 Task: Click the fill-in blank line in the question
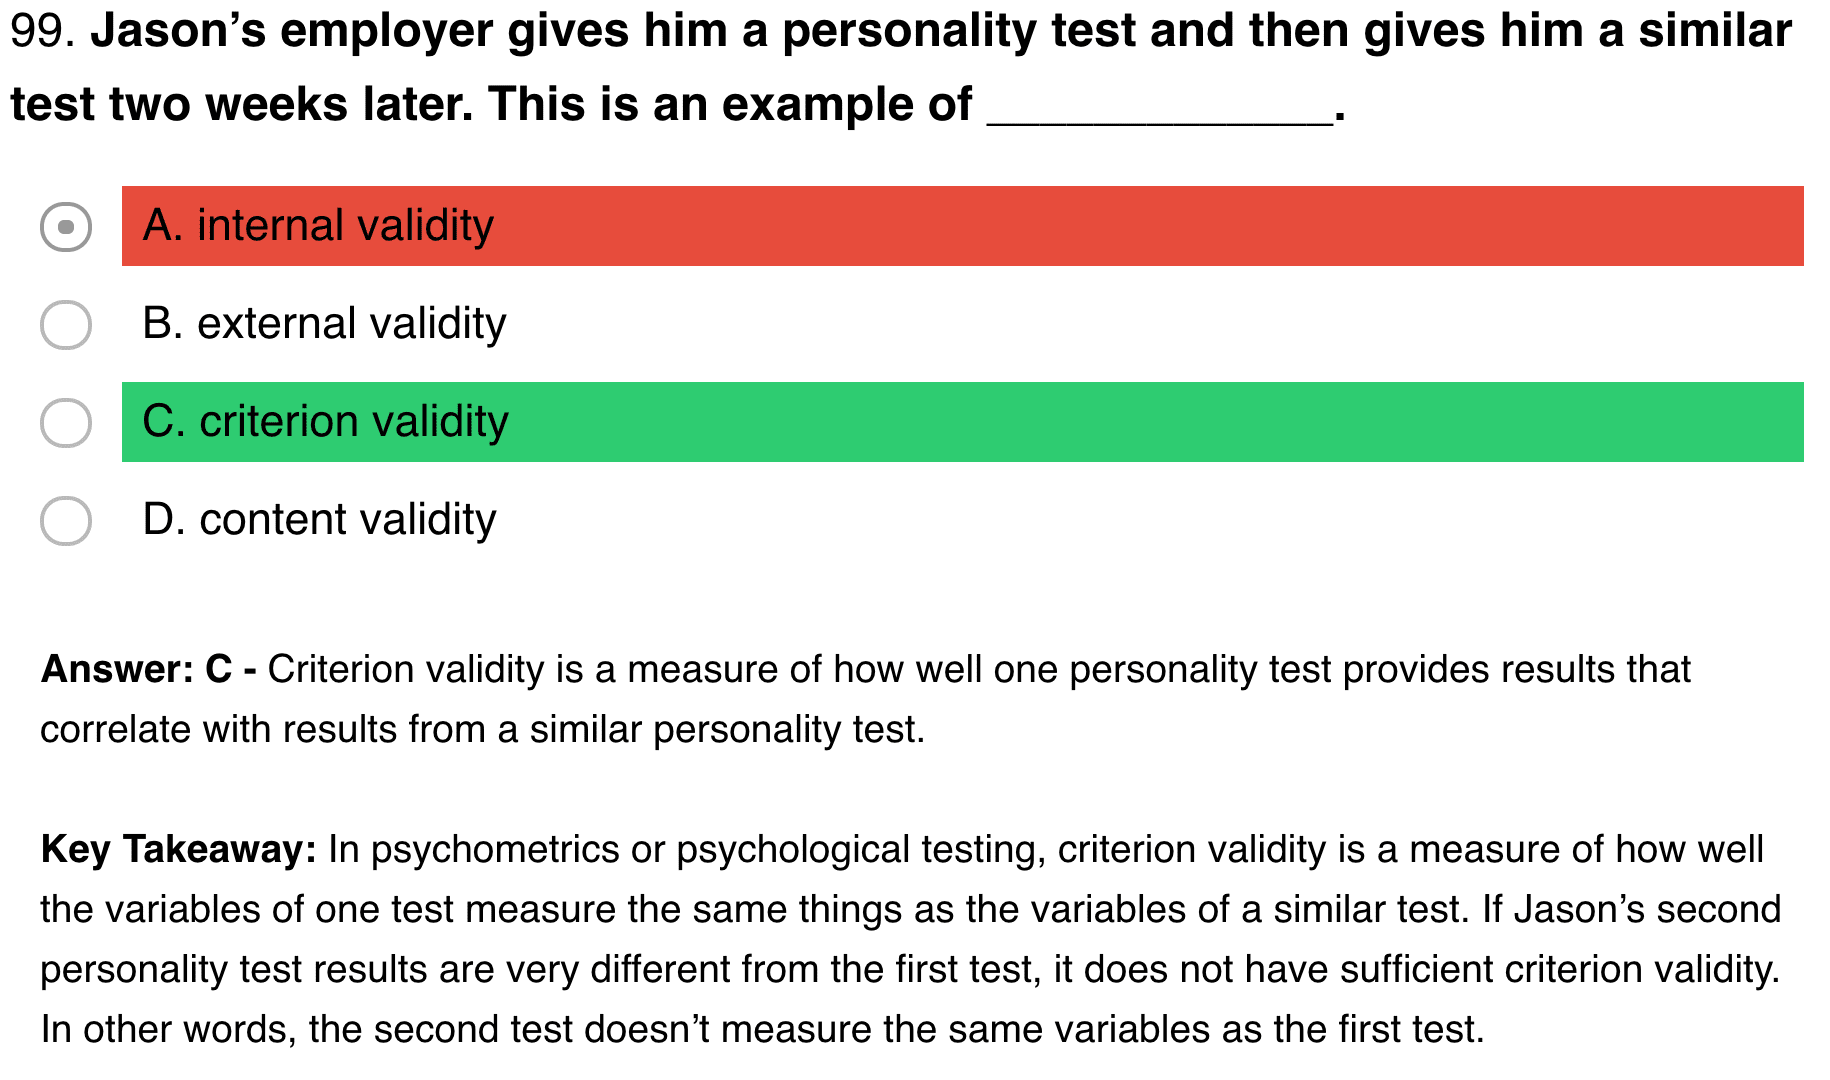click(1160, 110)
